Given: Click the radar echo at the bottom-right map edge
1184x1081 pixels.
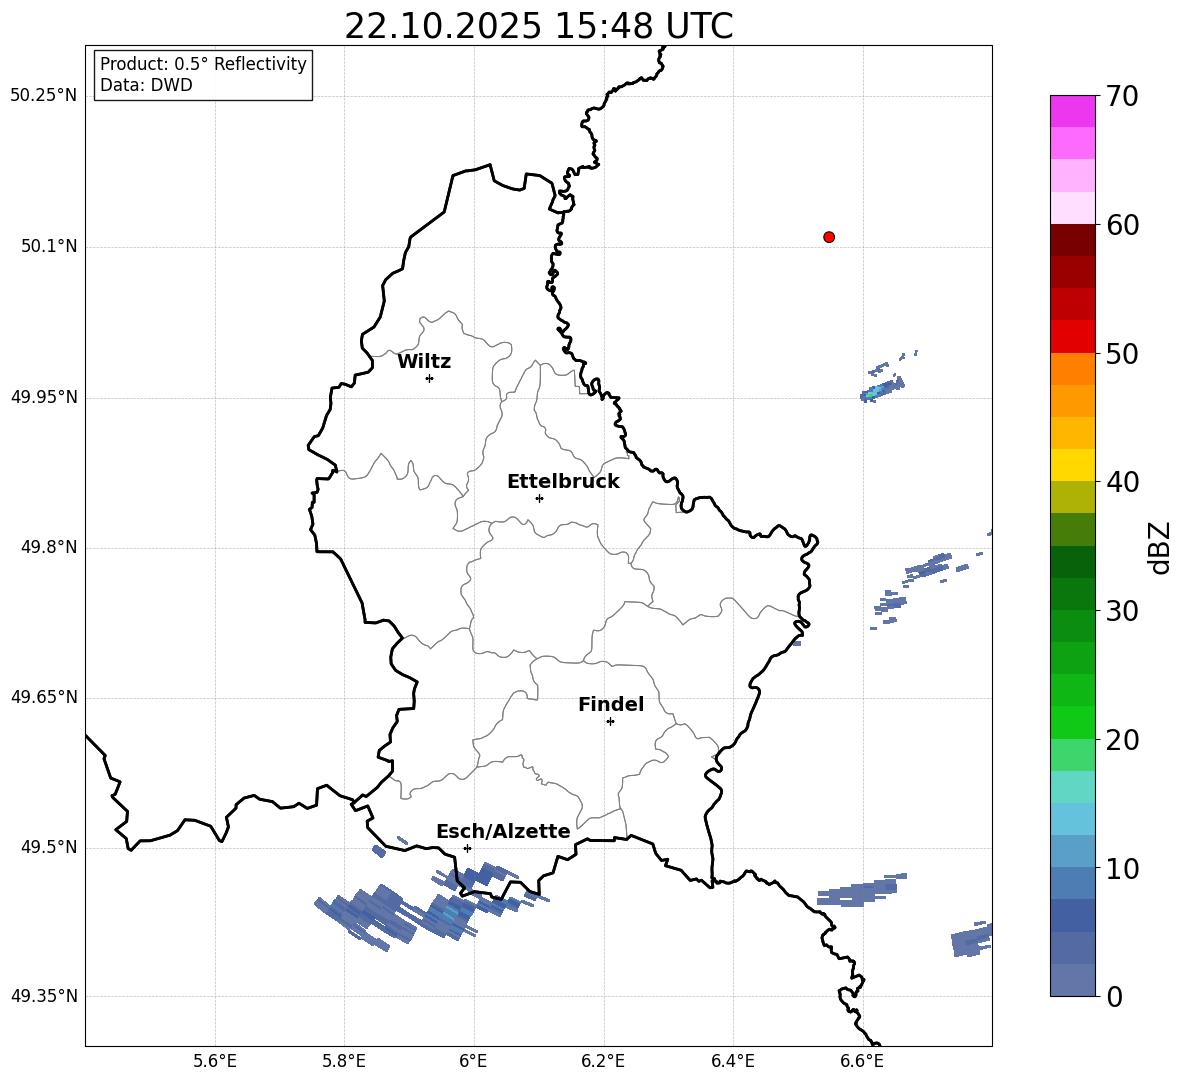Looking at the screenshot, I should 972,940.
